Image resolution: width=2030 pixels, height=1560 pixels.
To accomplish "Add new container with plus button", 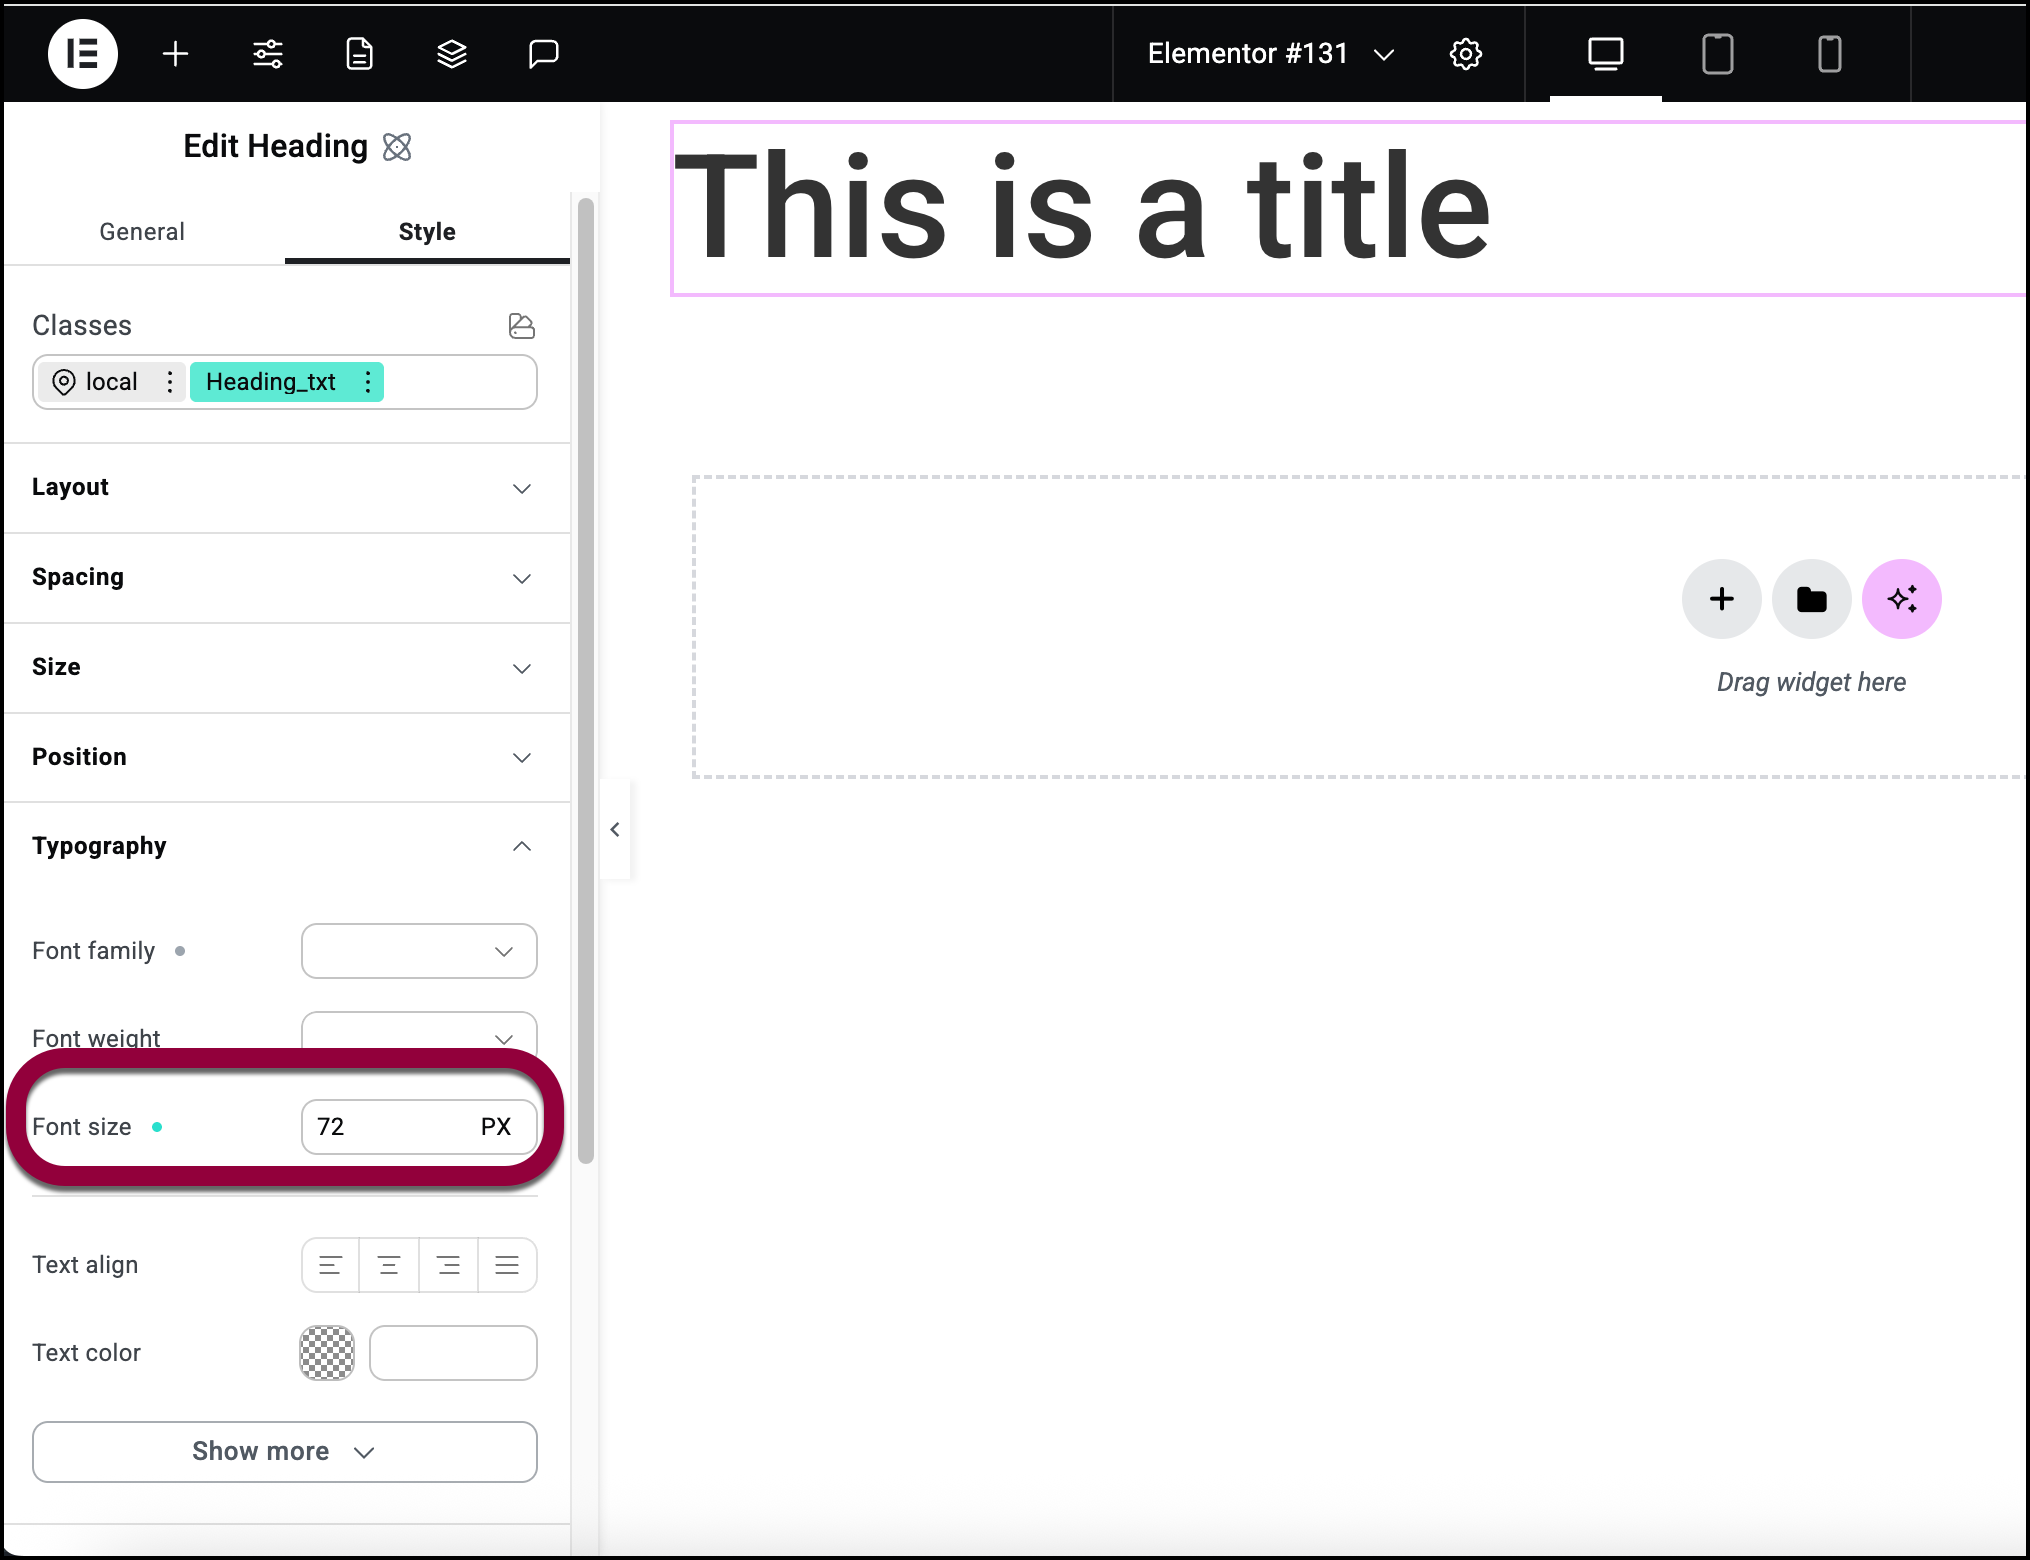I will click(x=1722, y=599).
